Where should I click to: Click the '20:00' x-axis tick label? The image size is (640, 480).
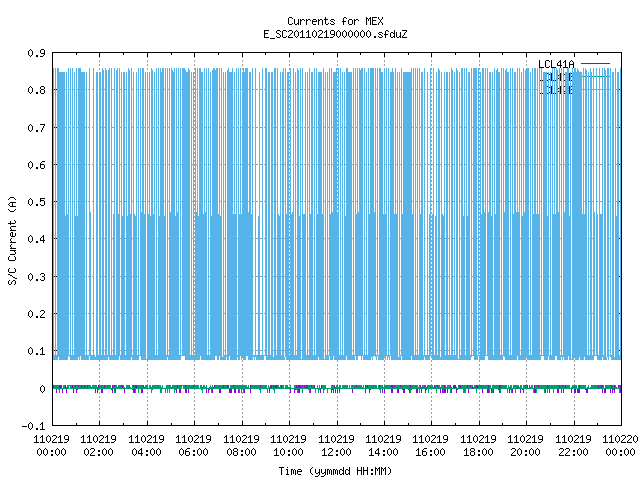click(x=525, y=452)
